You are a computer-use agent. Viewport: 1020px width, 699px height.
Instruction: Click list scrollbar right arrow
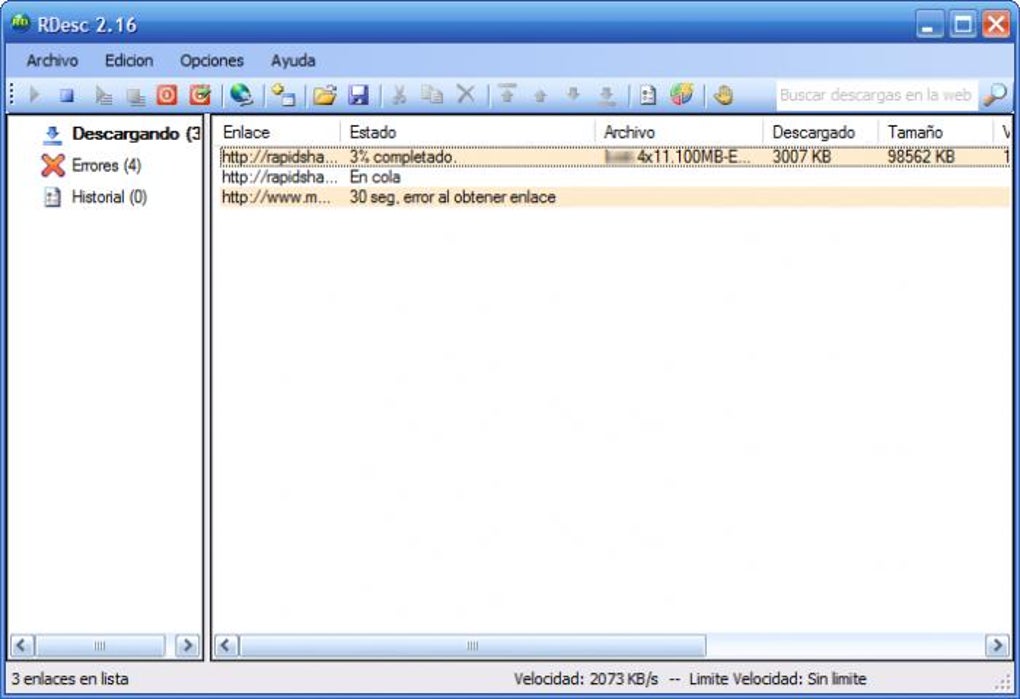(997, 646)
